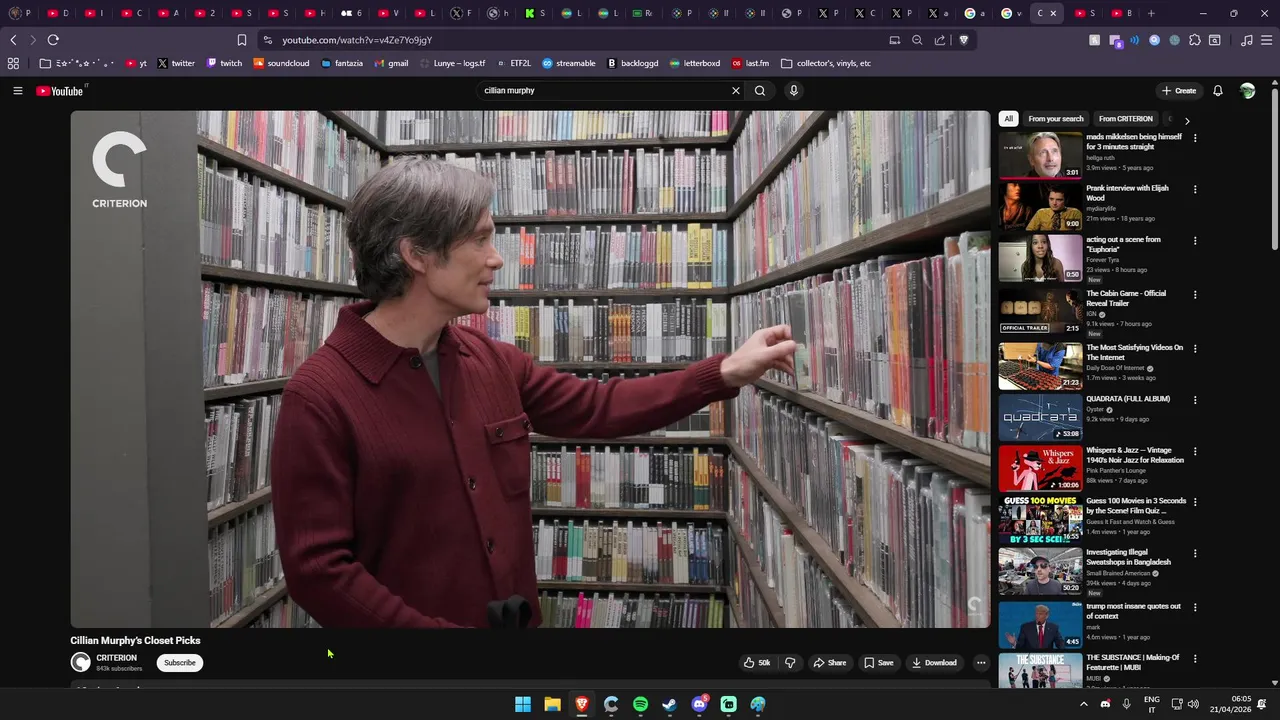Open more actions ellipsis under the video
Viewport: 1280px width, 720px height.
981,663
